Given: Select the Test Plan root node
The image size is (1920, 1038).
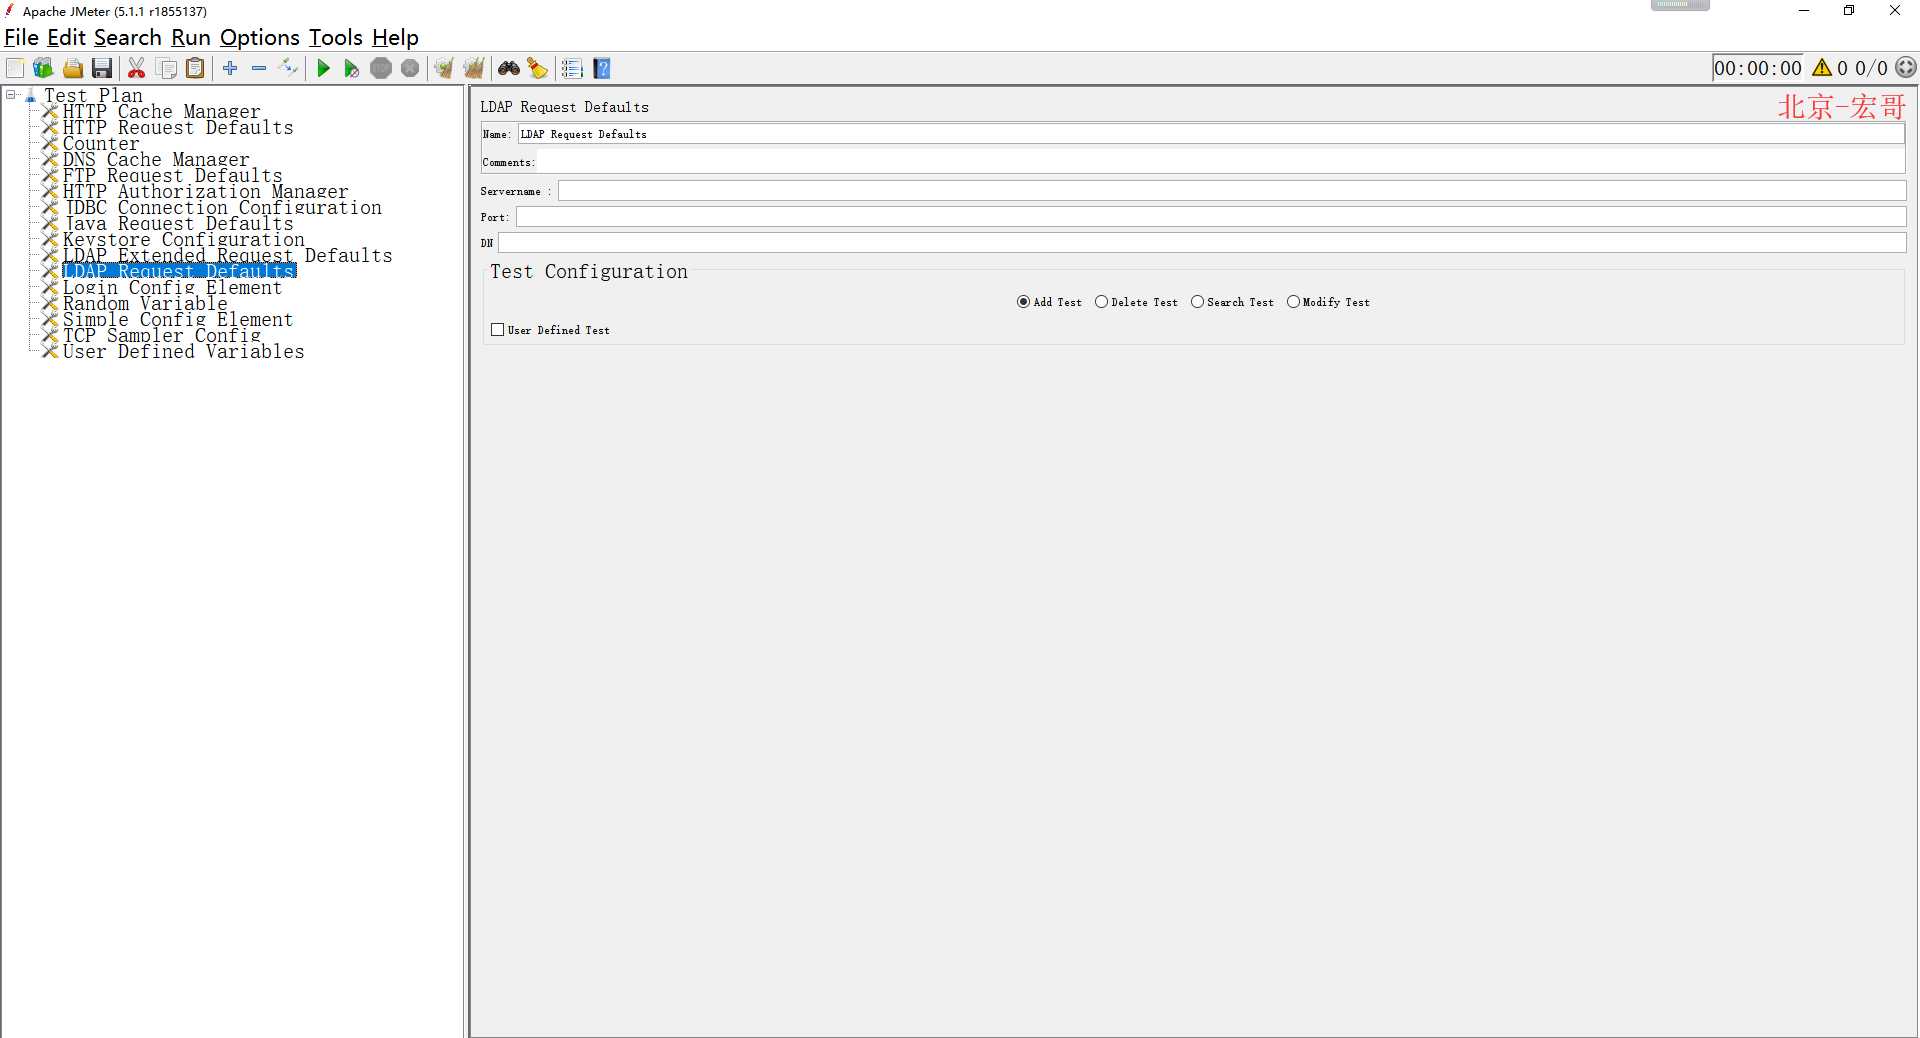Looking at the screenshot, I should (x=93, y=96).
